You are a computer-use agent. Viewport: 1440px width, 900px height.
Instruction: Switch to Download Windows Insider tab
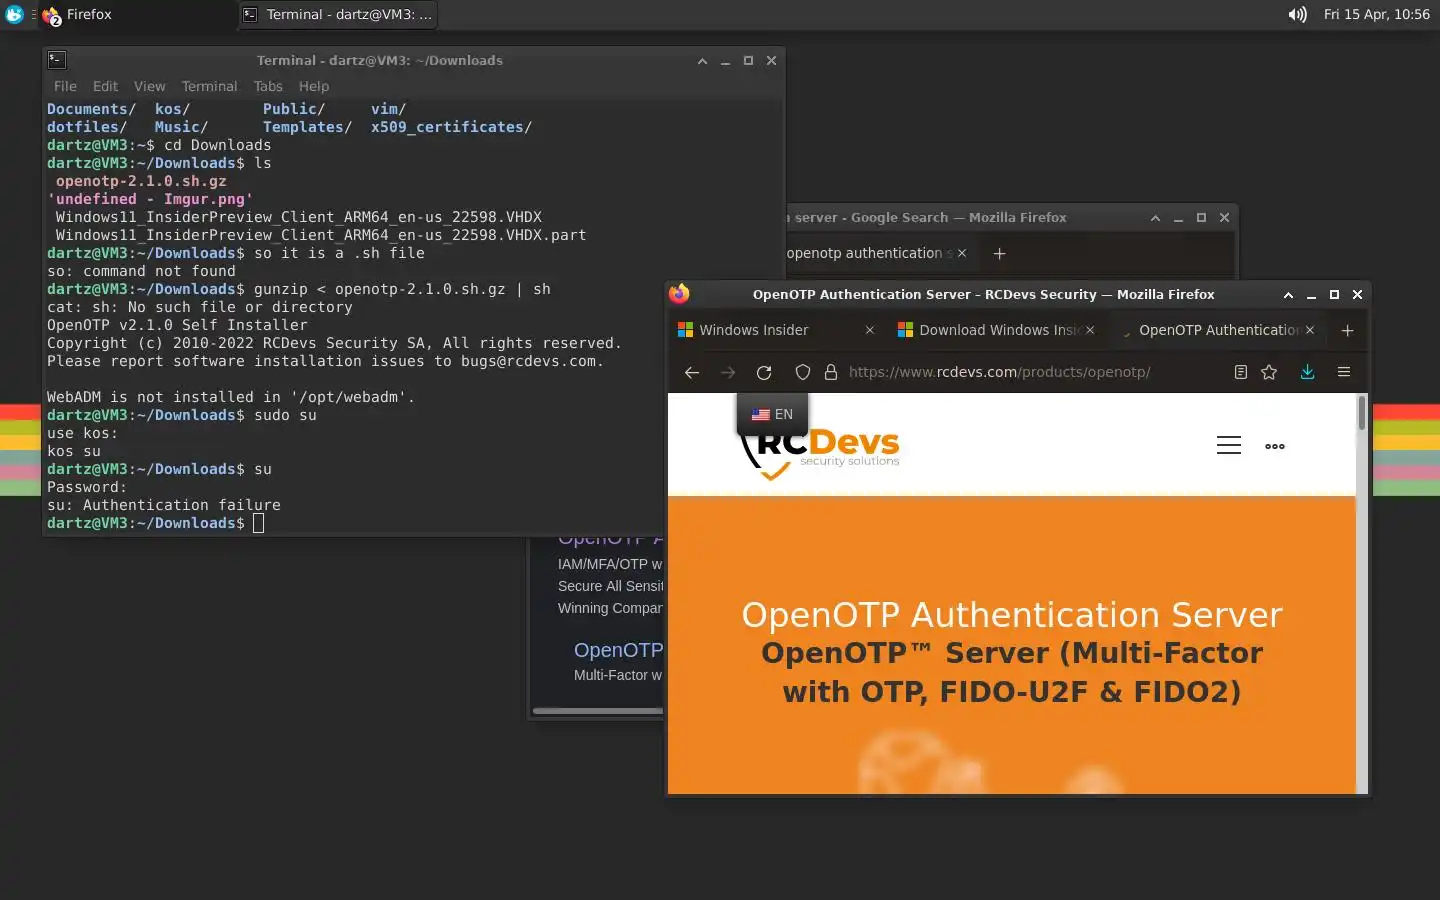pos(997,330)
